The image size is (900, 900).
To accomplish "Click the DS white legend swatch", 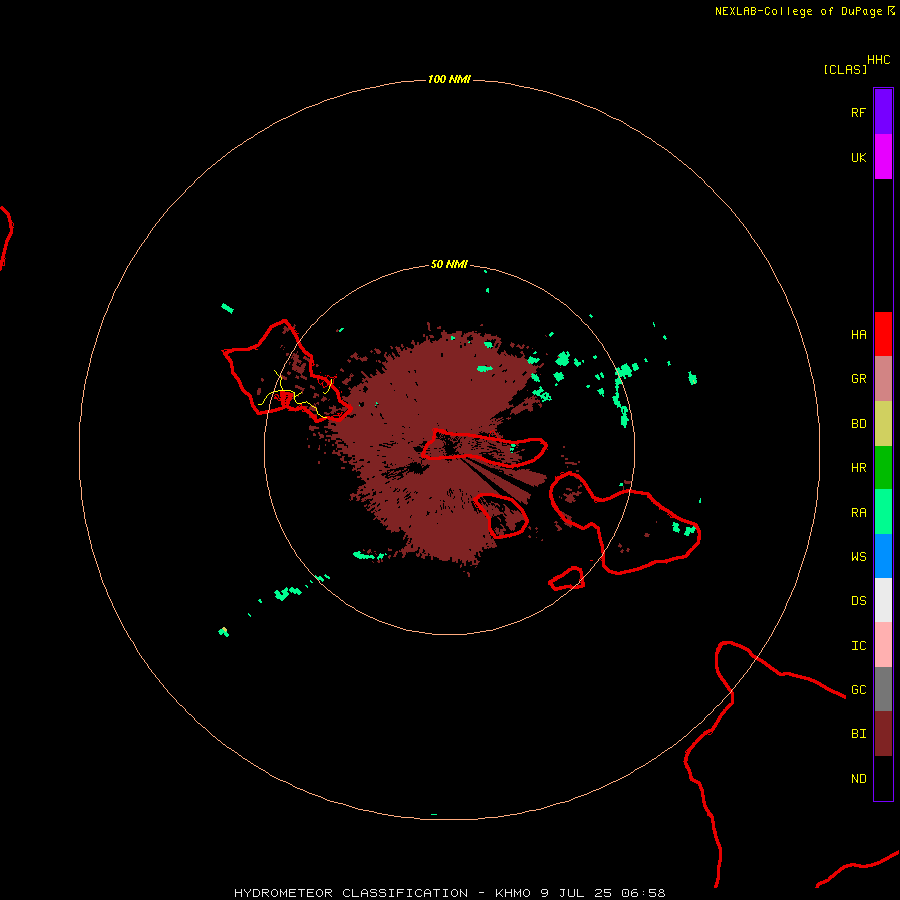I will [883, 600].
